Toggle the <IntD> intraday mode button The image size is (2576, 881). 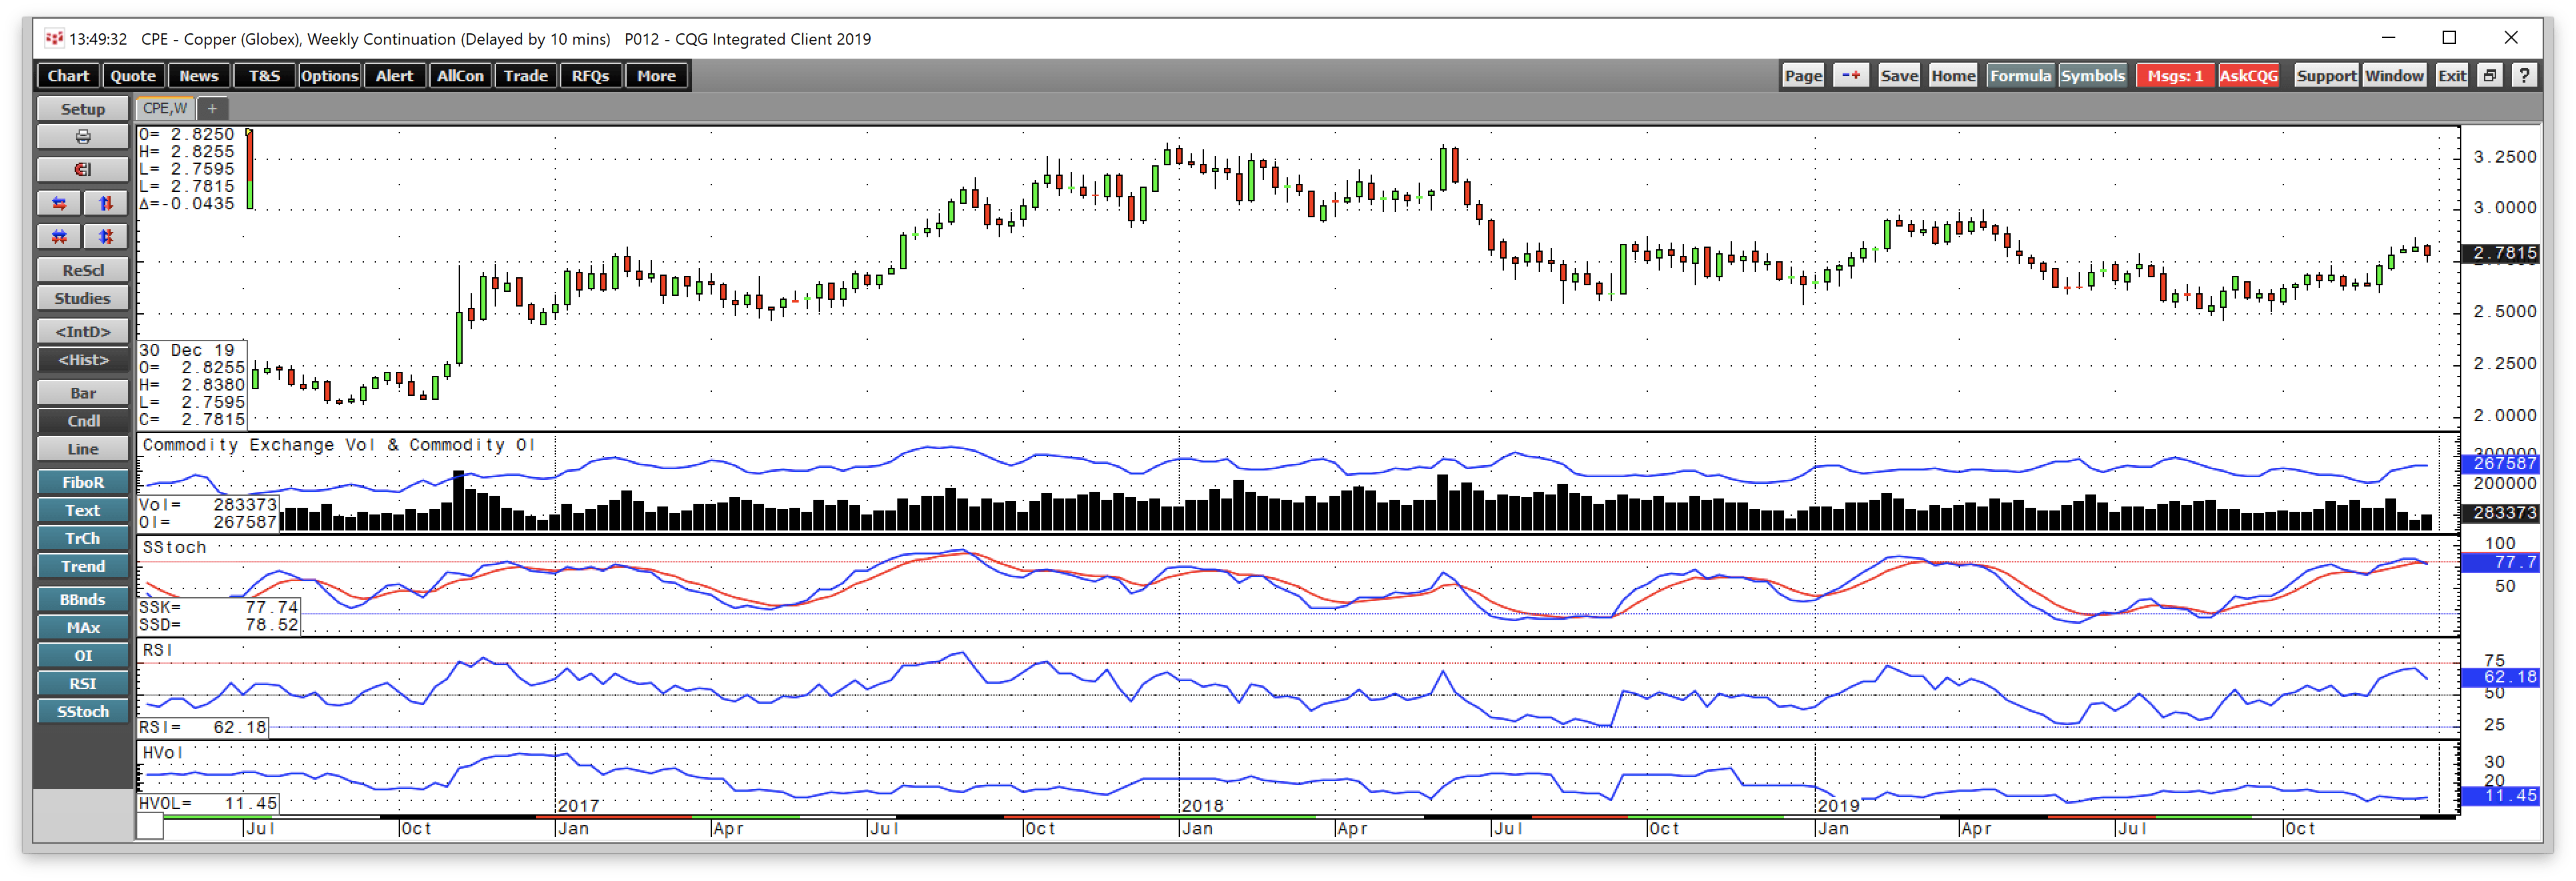[x=83, y=331]
